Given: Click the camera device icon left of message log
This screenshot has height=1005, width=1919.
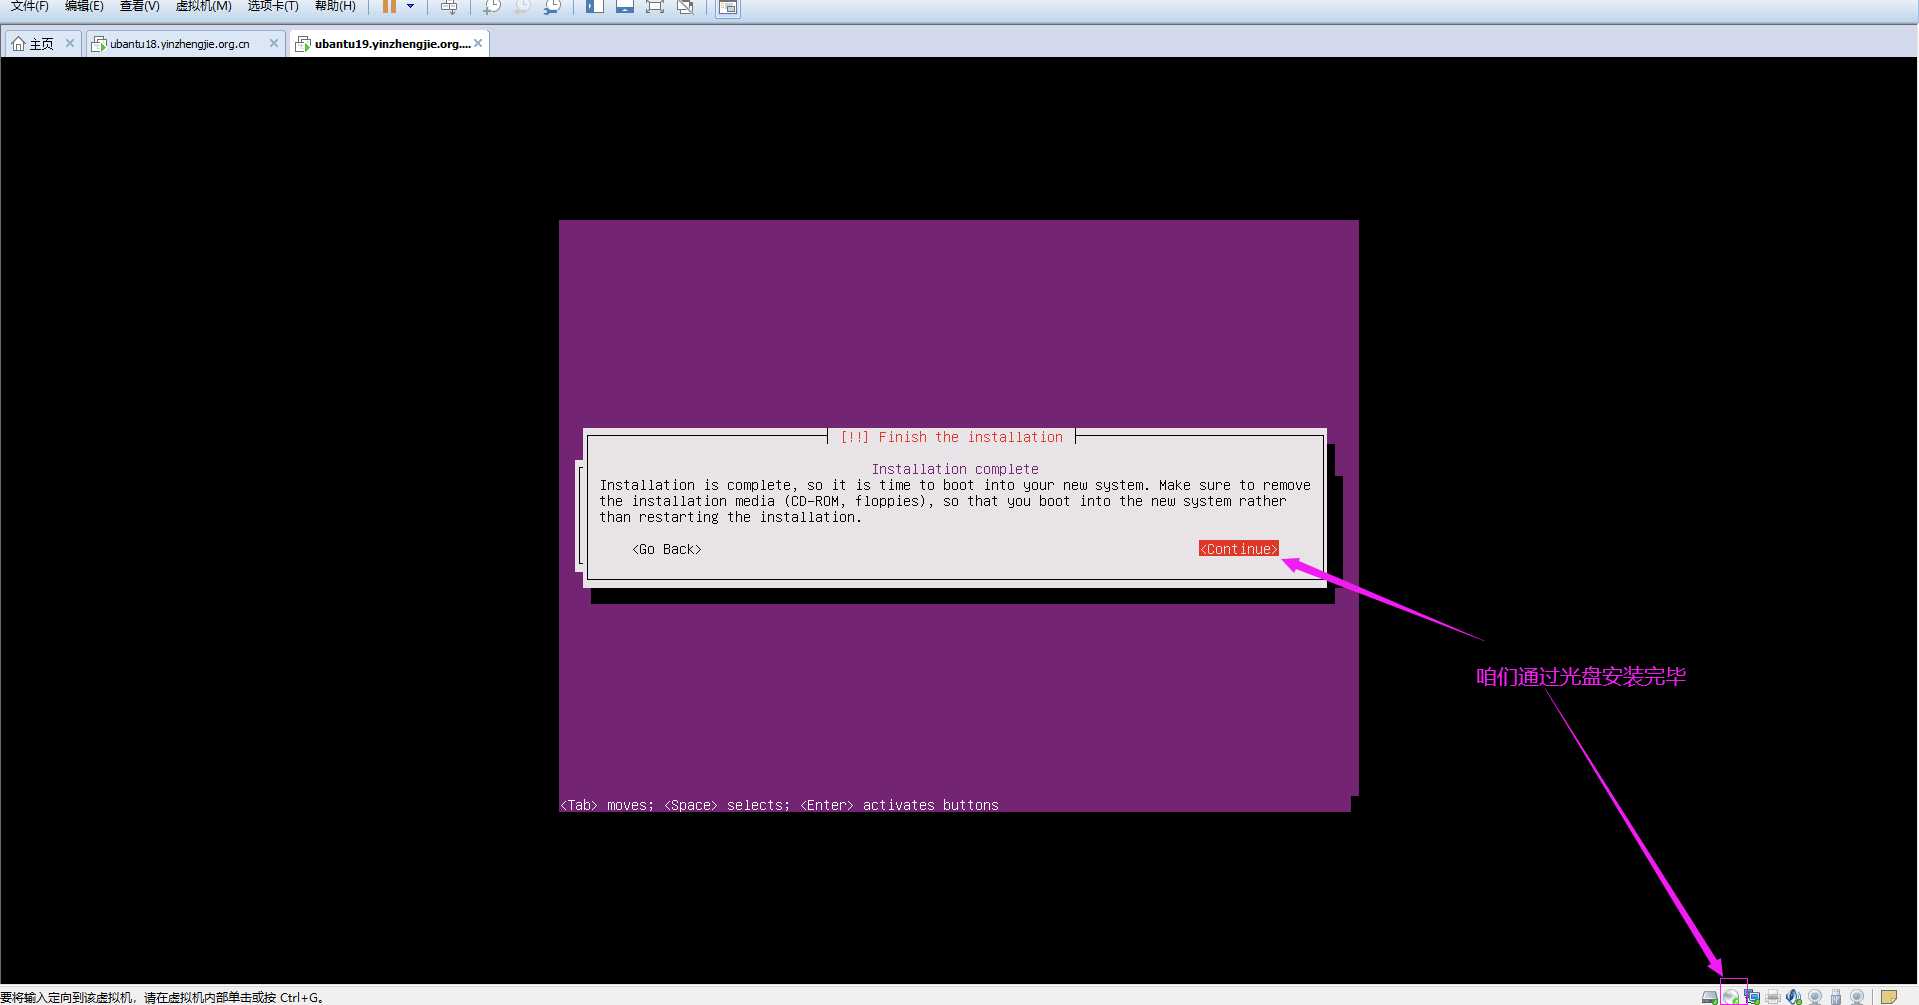Looking at the screenshot, I should coord(1857,997).
